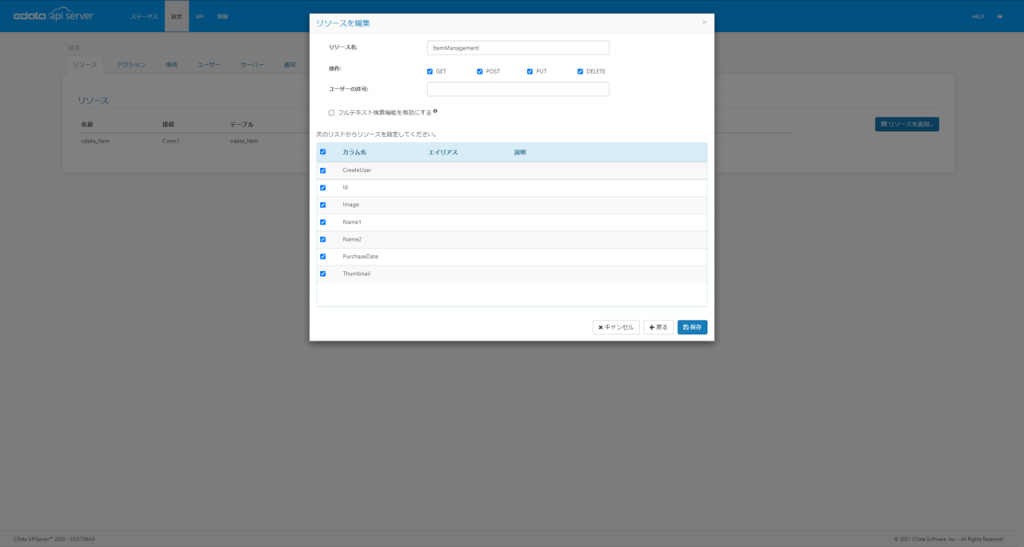Open the ステータス menu in top navigation
1024x547 pixels.
click(144, 16)
